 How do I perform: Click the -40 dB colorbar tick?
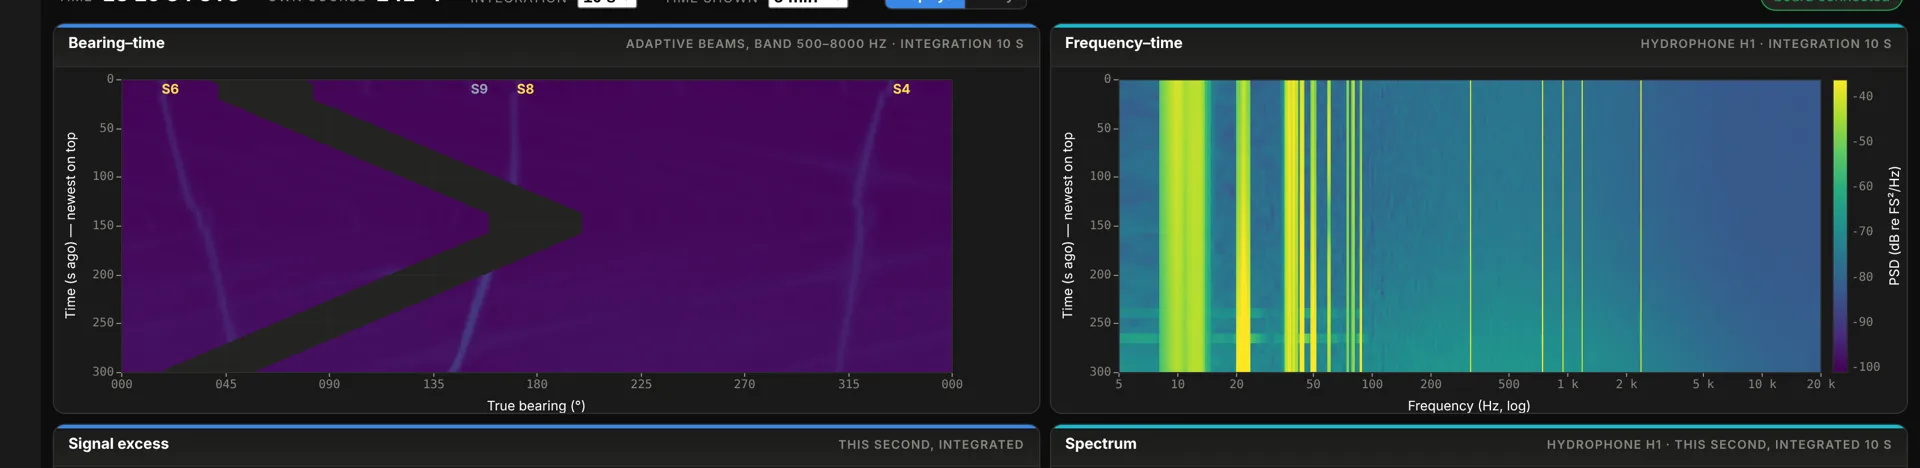[x=1863, y=96]
